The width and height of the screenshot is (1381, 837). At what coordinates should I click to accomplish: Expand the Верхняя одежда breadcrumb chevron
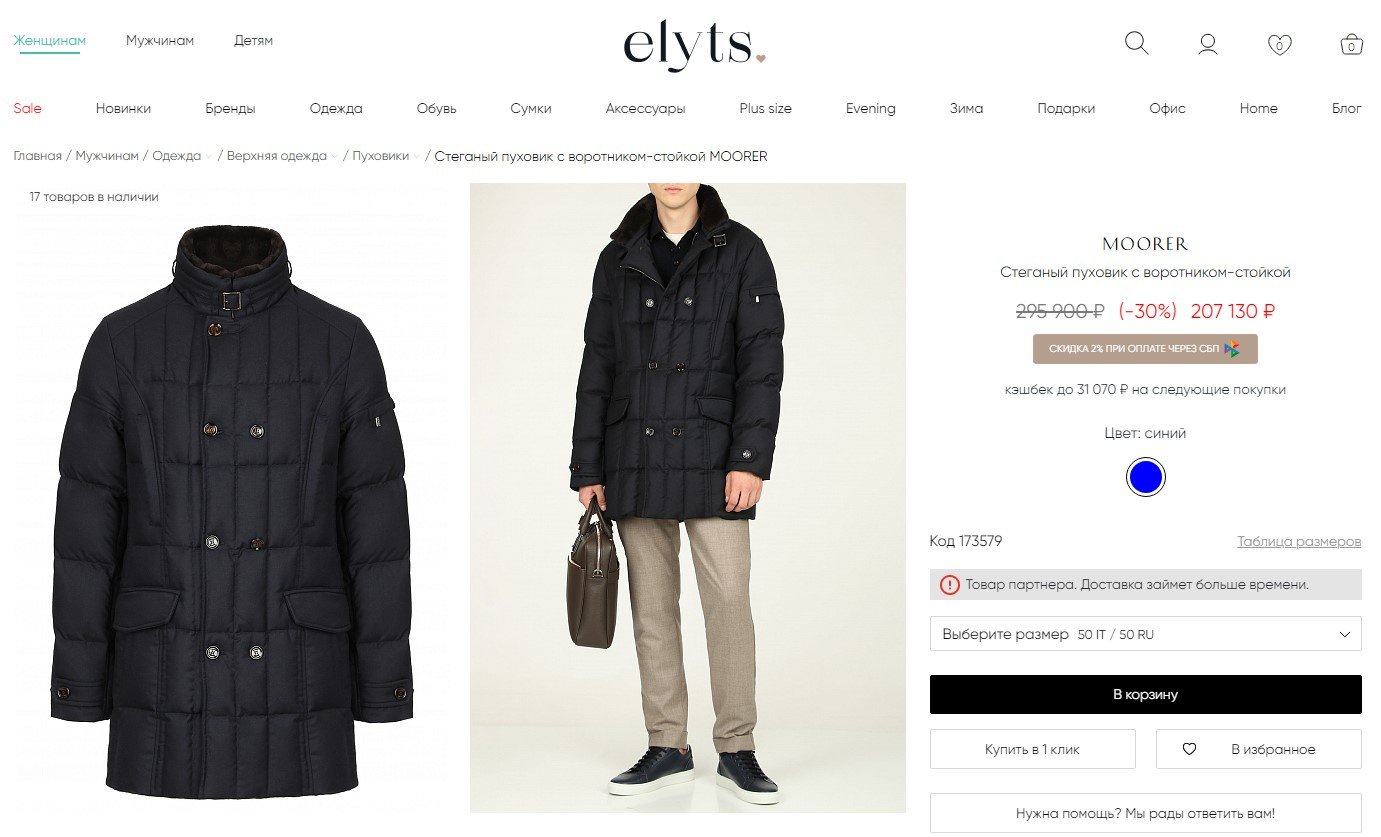(335, 157)
